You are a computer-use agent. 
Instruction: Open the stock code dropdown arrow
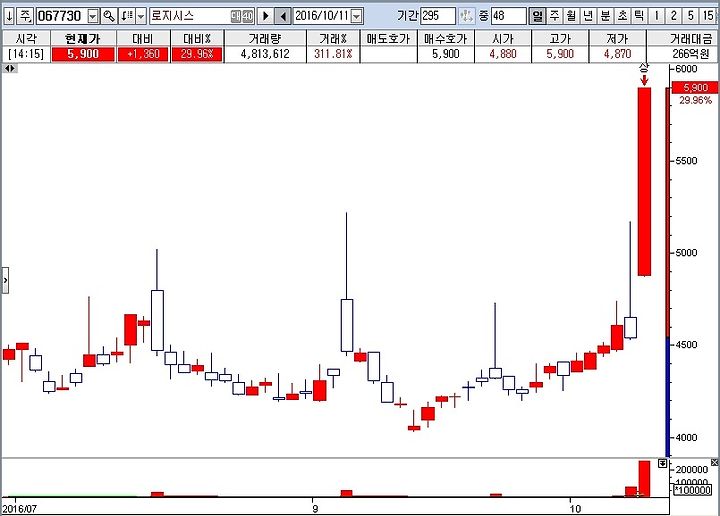coord(93,17)
